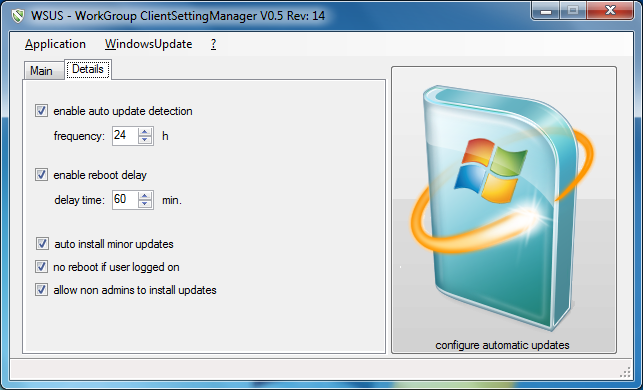Close the WSUS ClientSettingManager window
This screenshot has height=390, width=643.
tap(610, 11)
